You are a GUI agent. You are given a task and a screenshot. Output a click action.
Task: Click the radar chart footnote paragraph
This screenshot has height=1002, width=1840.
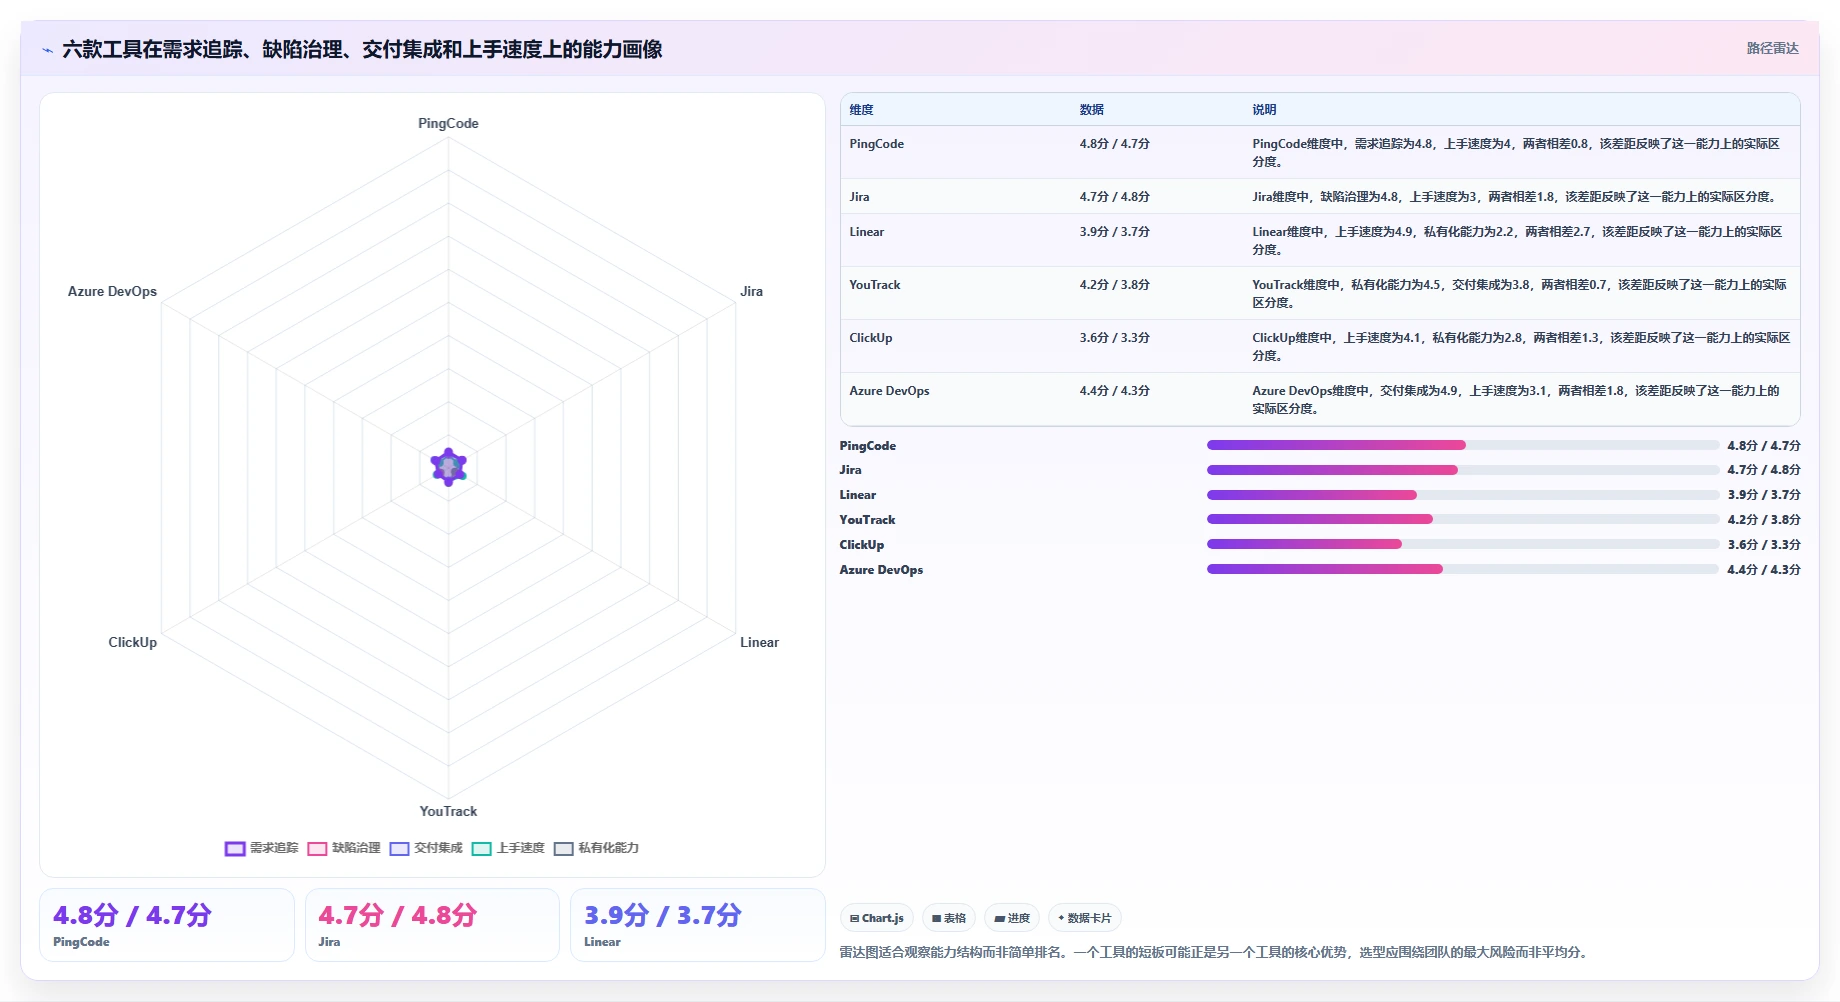click(x=1214, y=952)
